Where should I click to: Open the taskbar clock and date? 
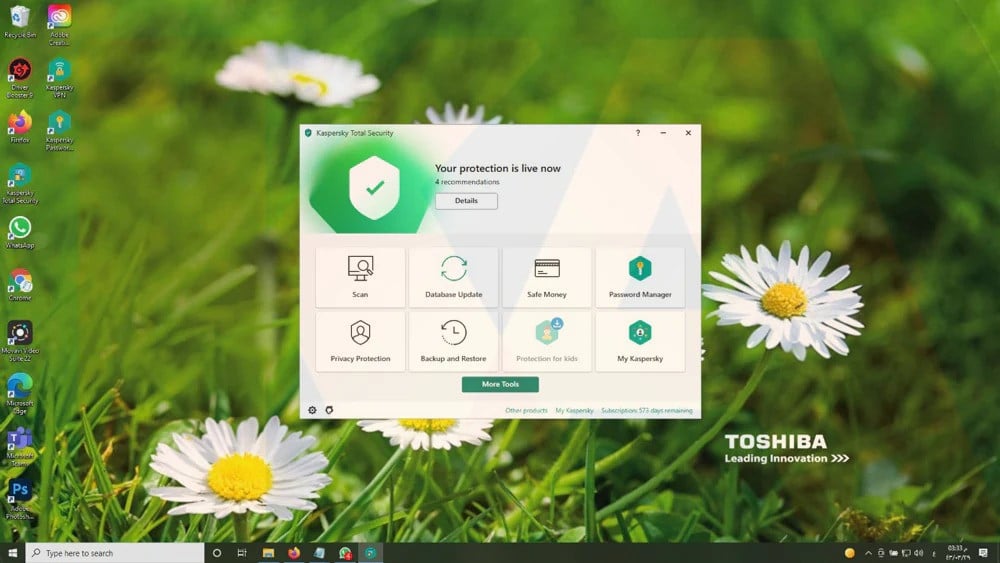point(956,553)
